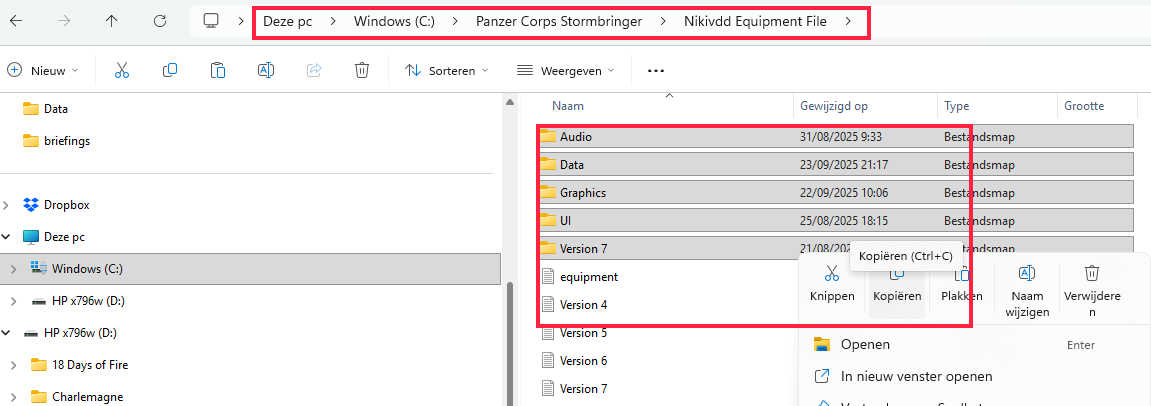
Task: Sort by the Gewijzigd op column header
Action: pos(834,106)
